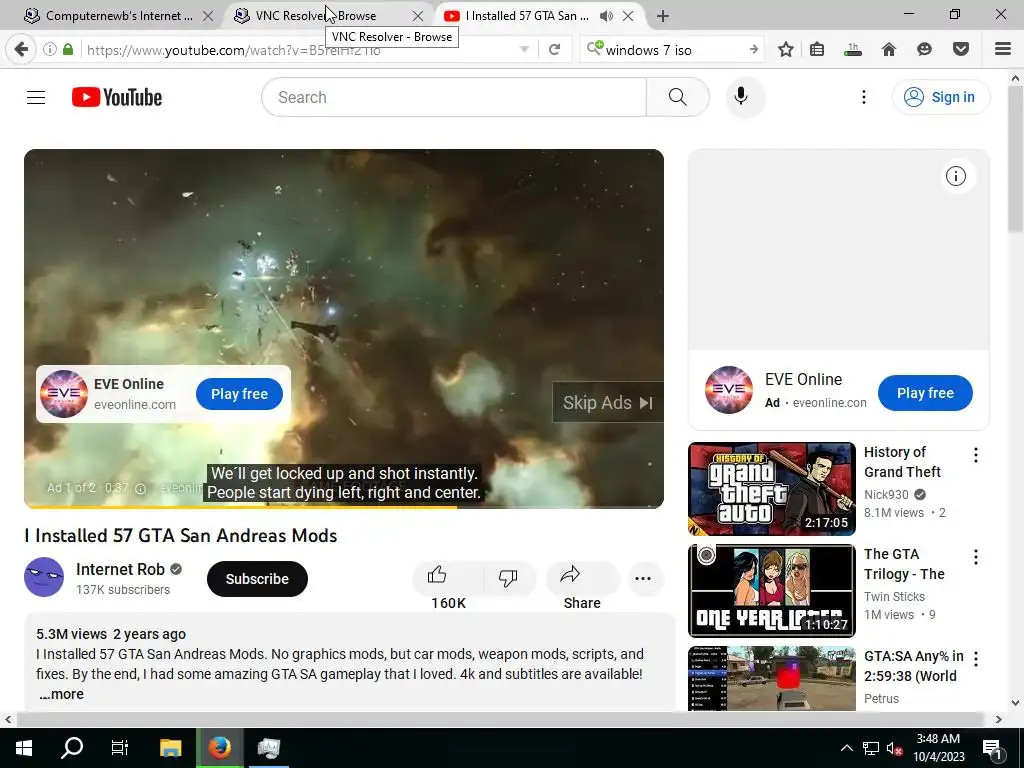
Task: Open the Windows notification center
Action: pyautogui.click(x=993, y=748)
